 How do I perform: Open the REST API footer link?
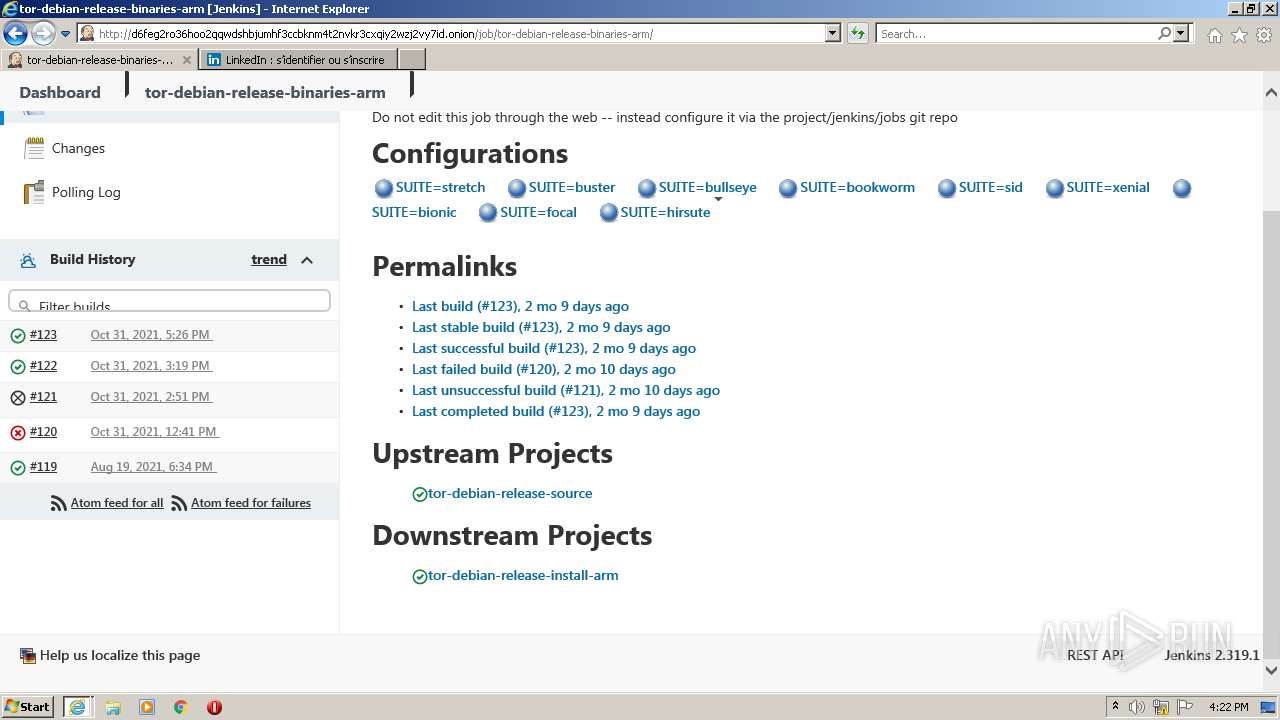[1095, 655]
